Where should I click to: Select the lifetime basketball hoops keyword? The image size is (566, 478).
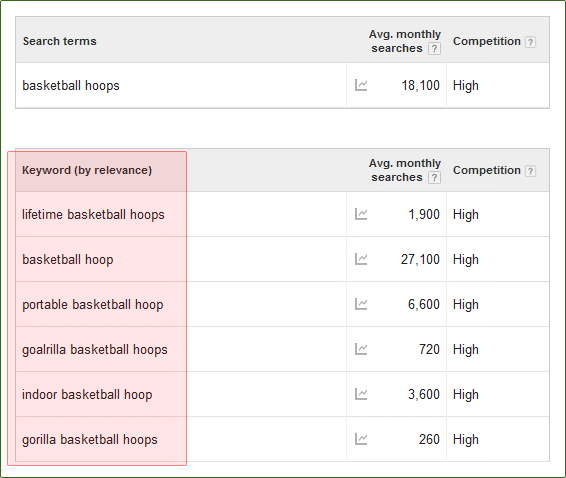tap(93, 214)
